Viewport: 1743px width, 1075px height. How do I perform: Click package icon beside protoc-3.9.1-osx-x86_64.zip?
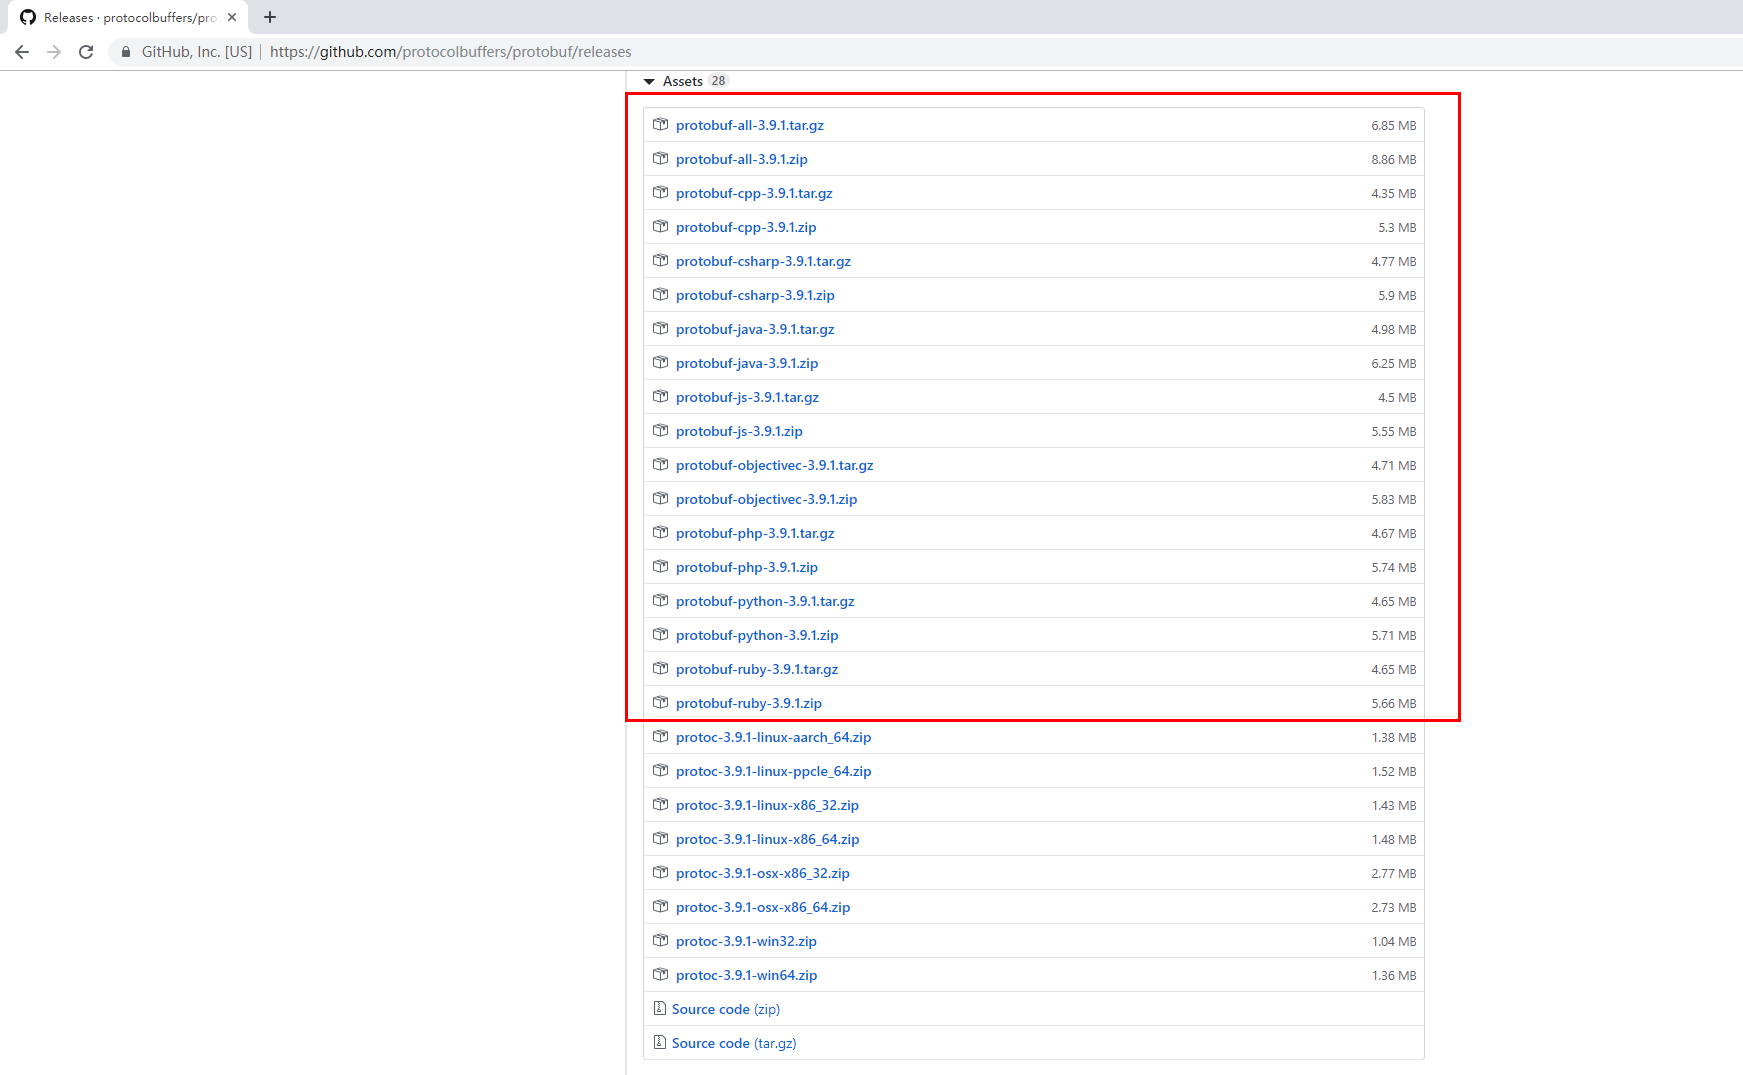(x=660, y=906)
